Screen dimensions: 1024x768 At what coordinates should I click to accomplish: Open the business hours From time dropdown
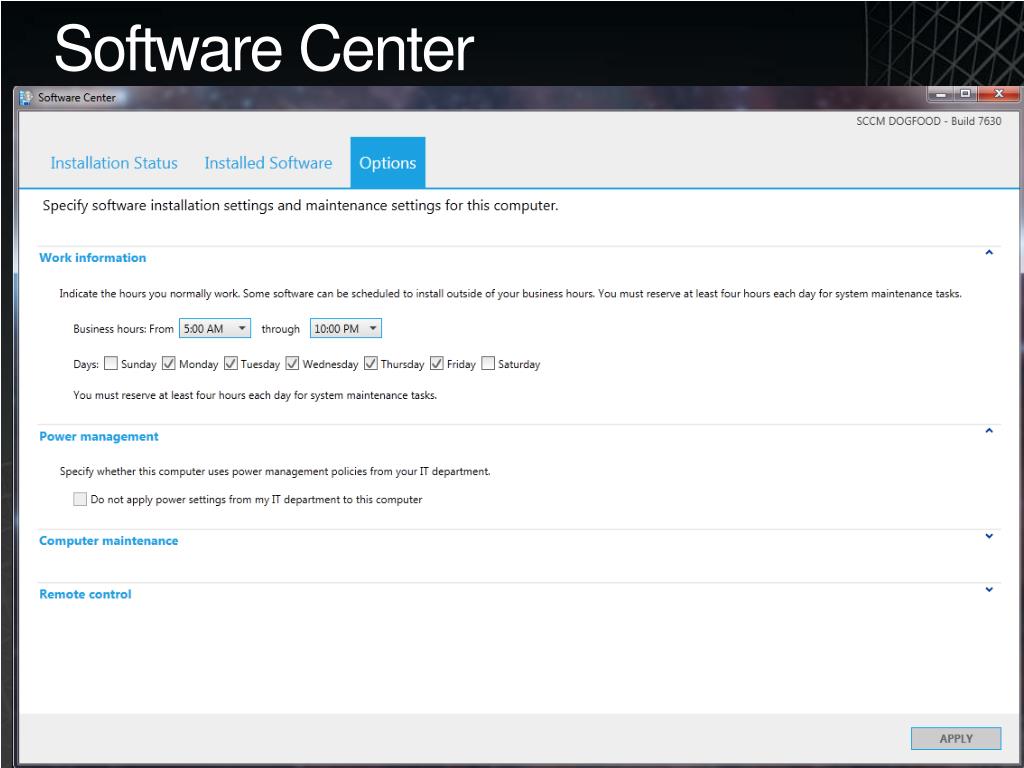pyautogui.click(x=215, y=328)
